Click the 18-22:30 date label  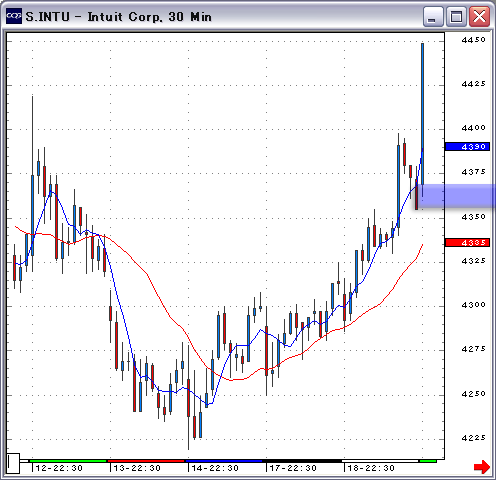coord(371,468)
